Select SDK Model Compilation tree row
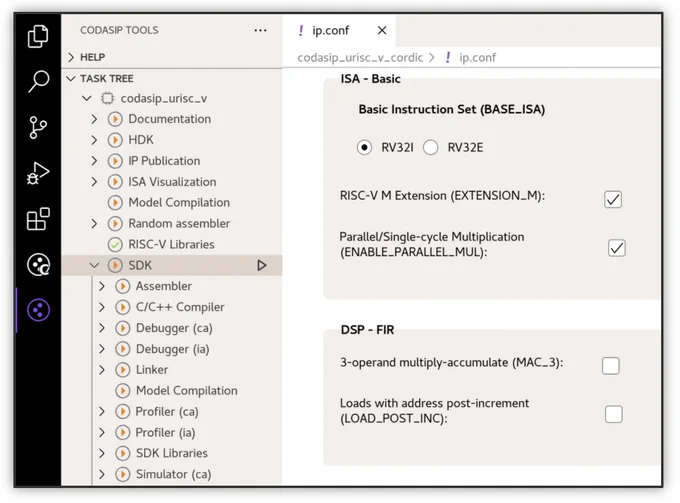The image size is (680, 503). click(172, 391)
